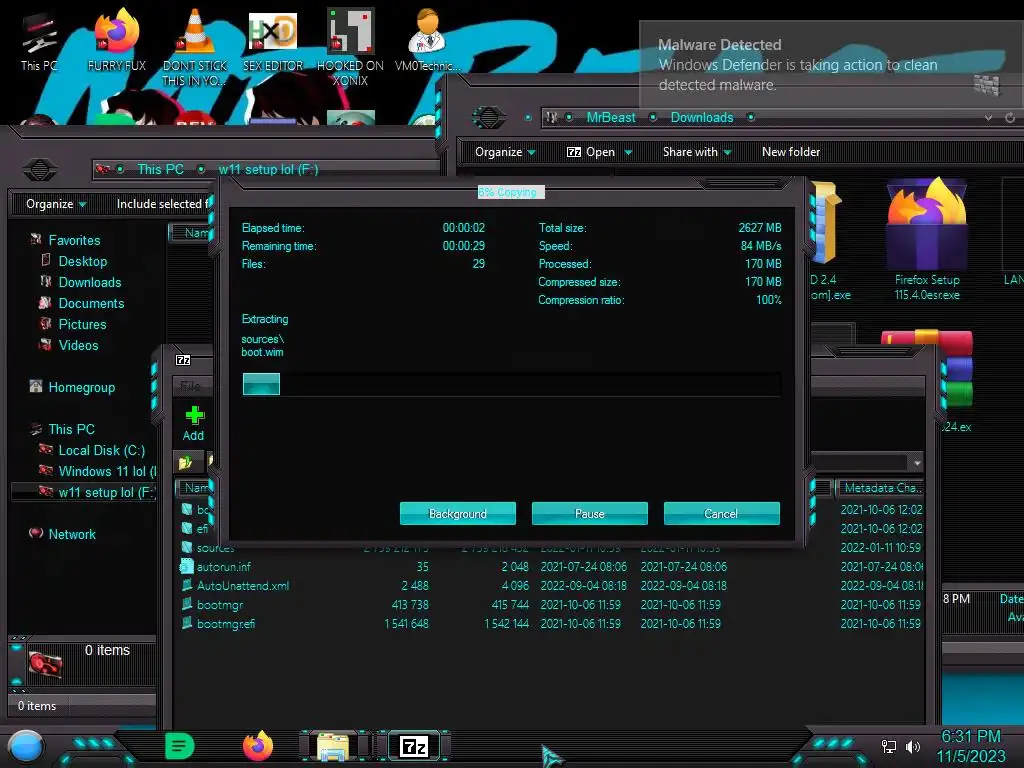
Task: Pause the extraction
Action: [590, 513]
